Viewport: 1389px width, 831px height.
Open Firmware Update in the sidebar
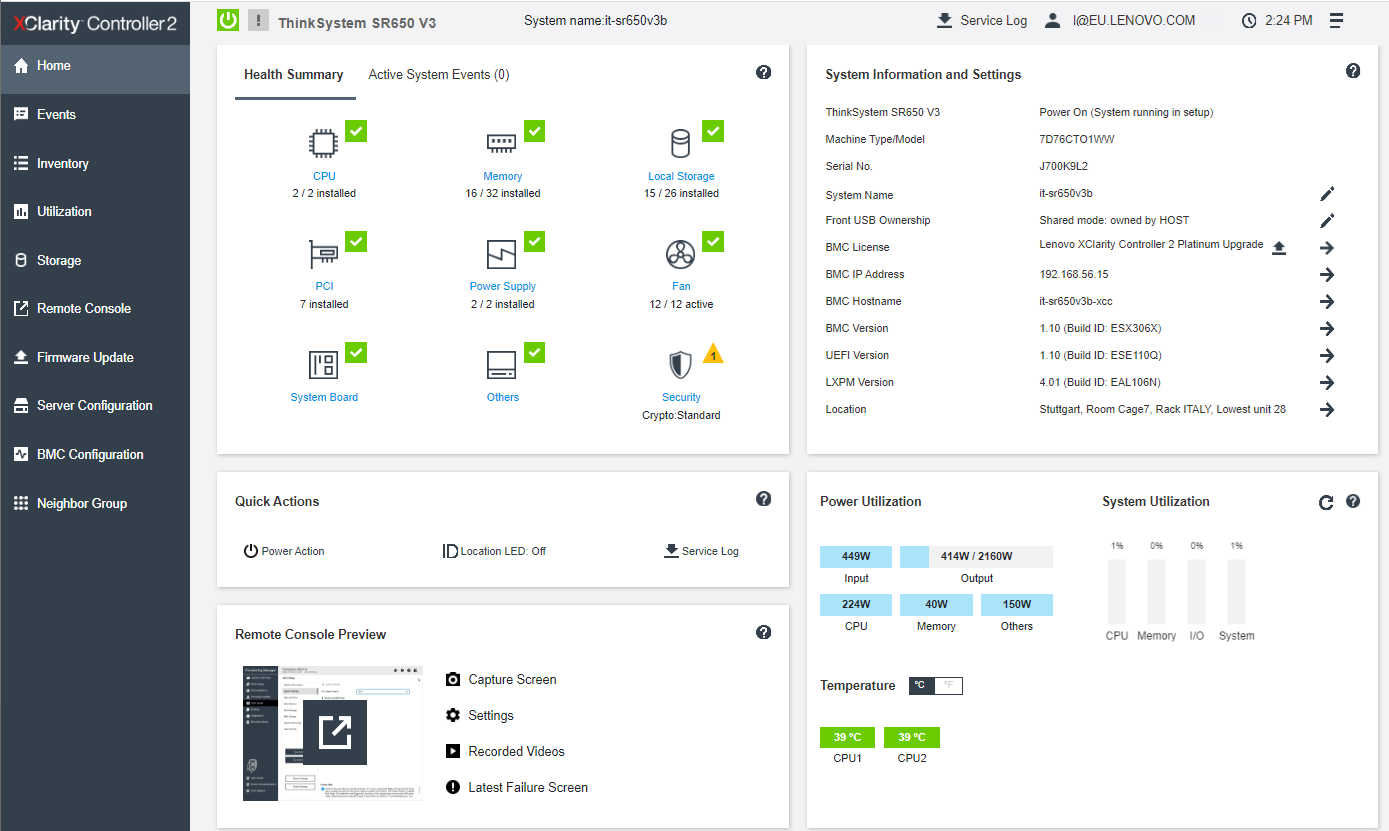tap(95, 357)
